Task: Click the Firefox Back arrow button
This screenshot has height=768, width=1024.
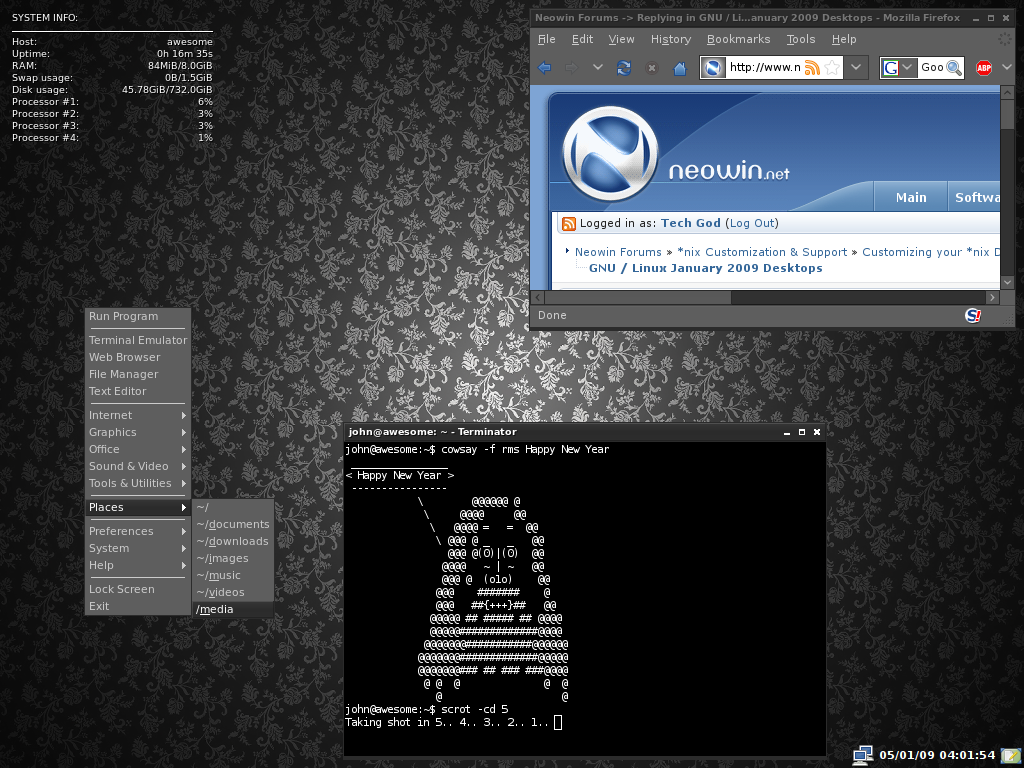Action: [545, 68]
